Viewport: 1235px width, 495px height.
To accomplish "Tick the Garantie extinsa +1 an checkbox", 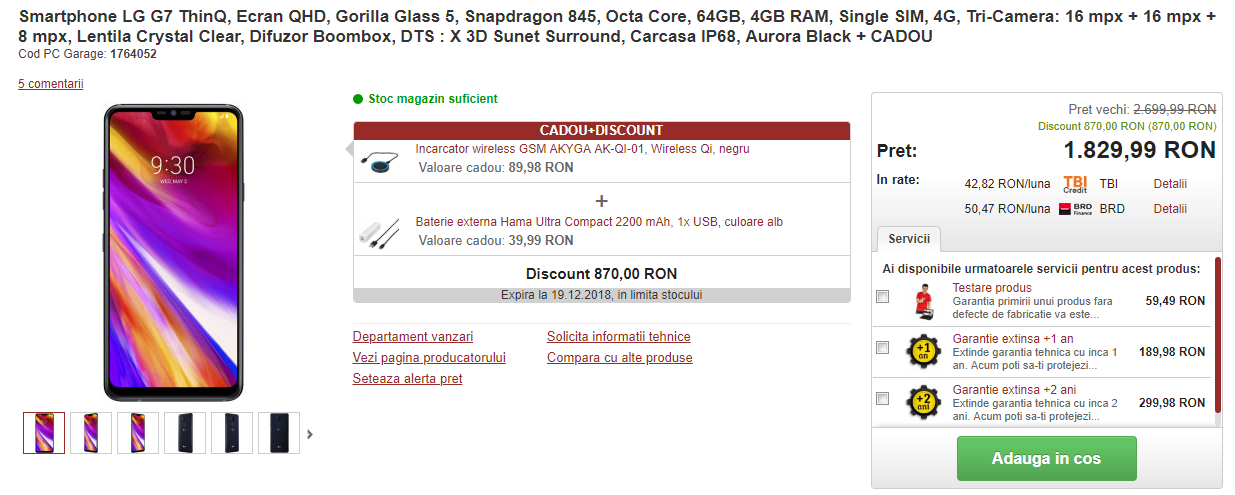I will [x=882, y=348].
